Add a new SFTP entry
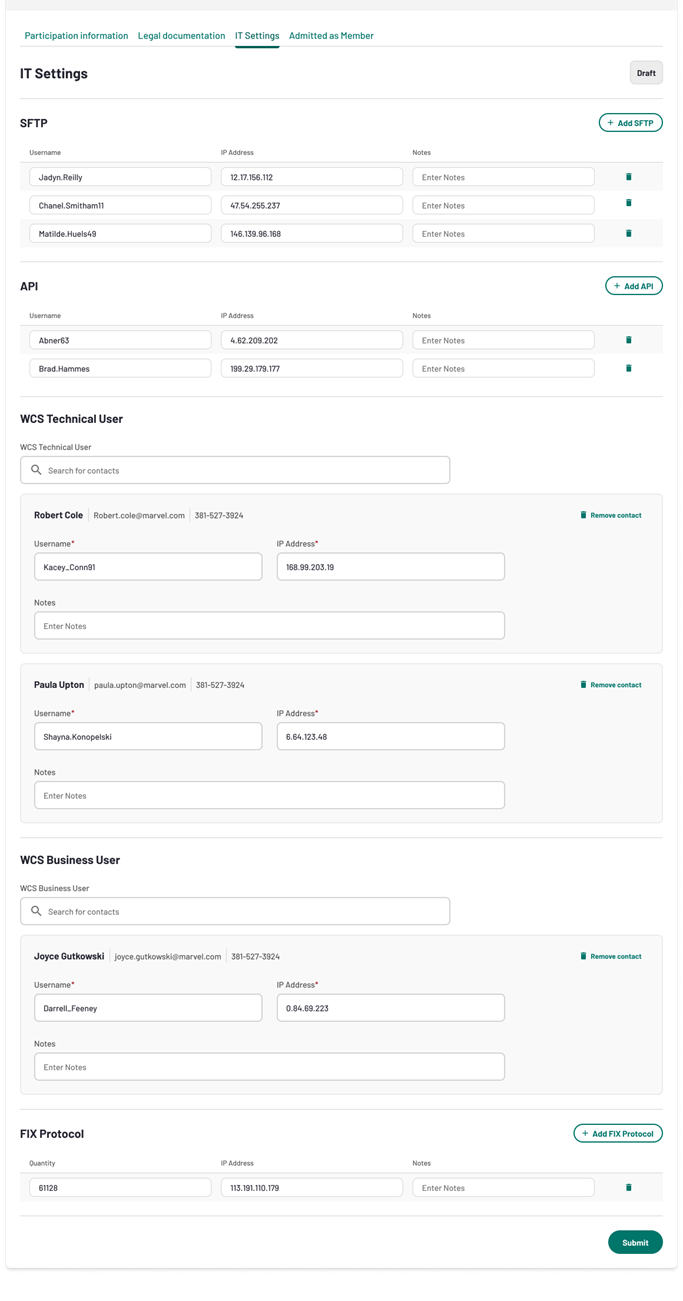683x1301 pixels. point(631,123)
